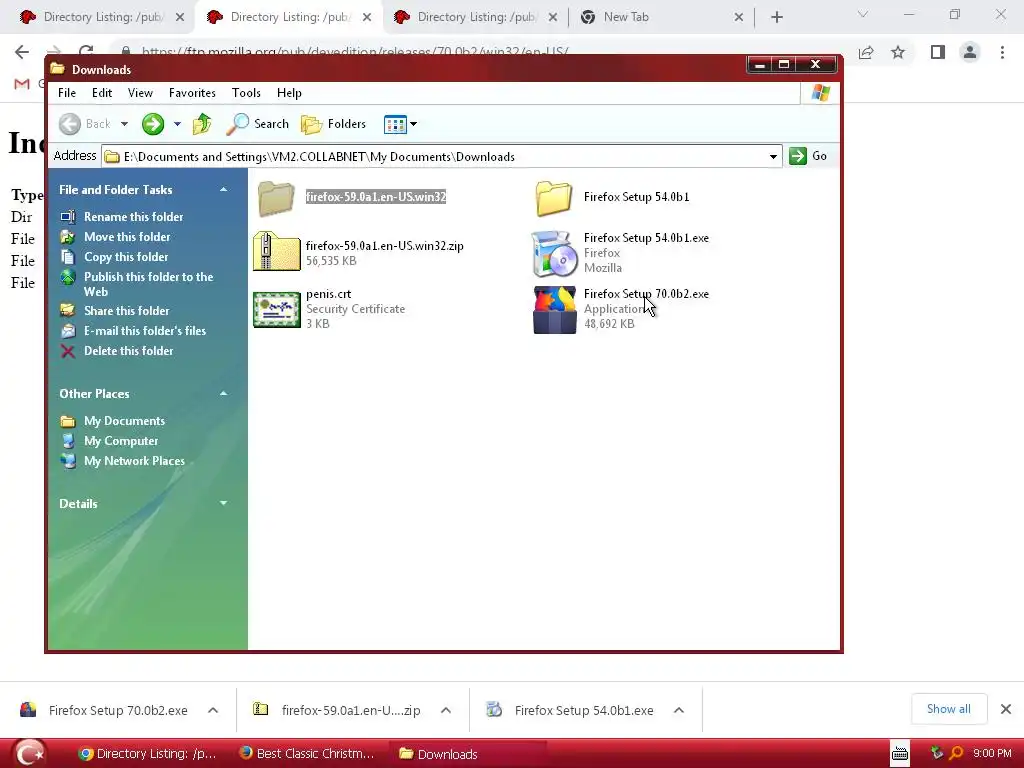Viewport: 1024px width, 768px height.
Task: Collapse the Other Places section
Action: coord(223,394)
